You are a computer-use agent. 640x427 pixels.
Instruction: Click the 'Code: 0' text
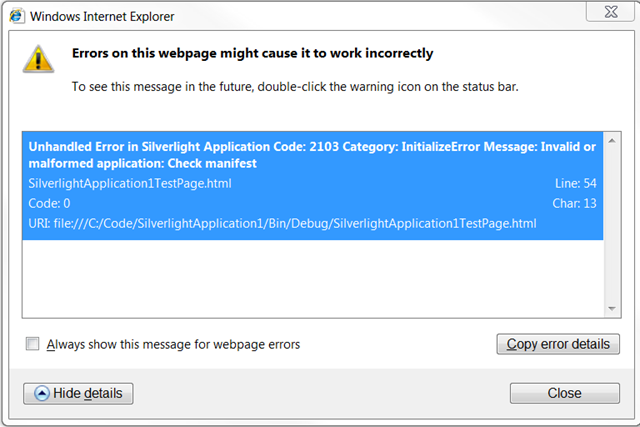click(x=49, y=203)
